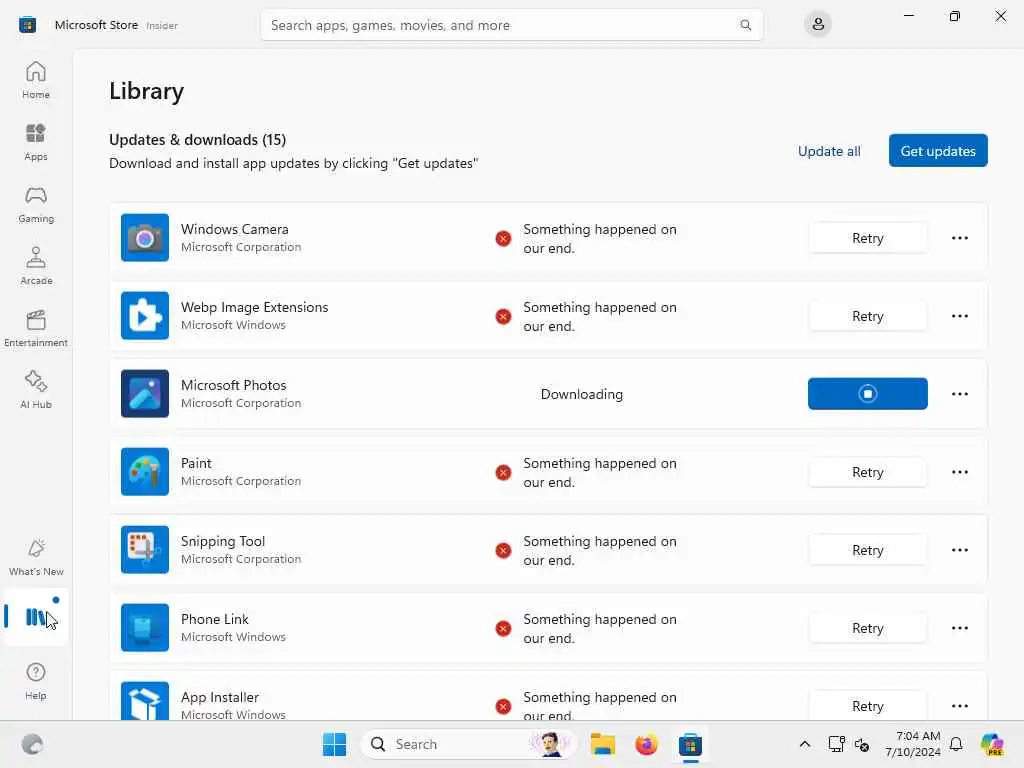Click the error icon next to Windows Camera
The height and width of the screenshot is (768, 1024).
(503, 238)
